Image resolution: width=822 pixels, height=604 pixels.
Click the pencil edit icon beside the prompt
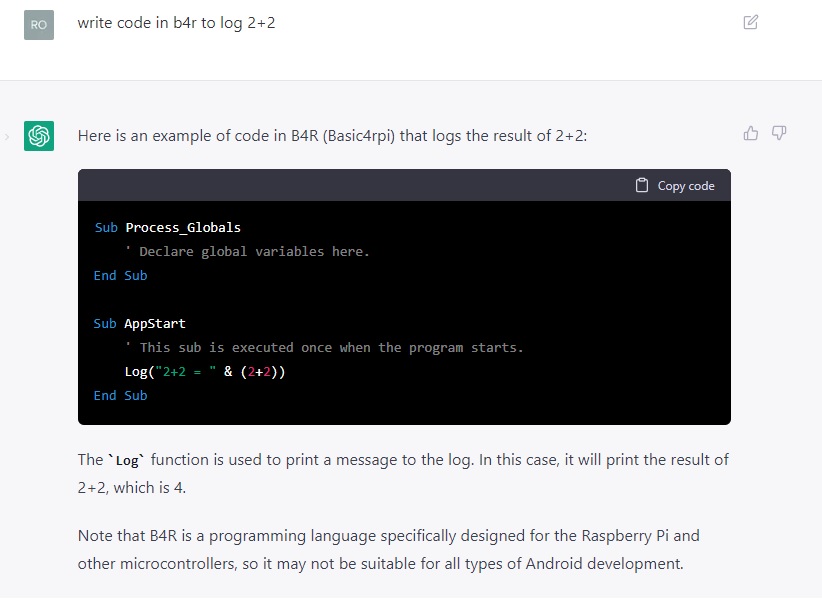pos(751,22)
